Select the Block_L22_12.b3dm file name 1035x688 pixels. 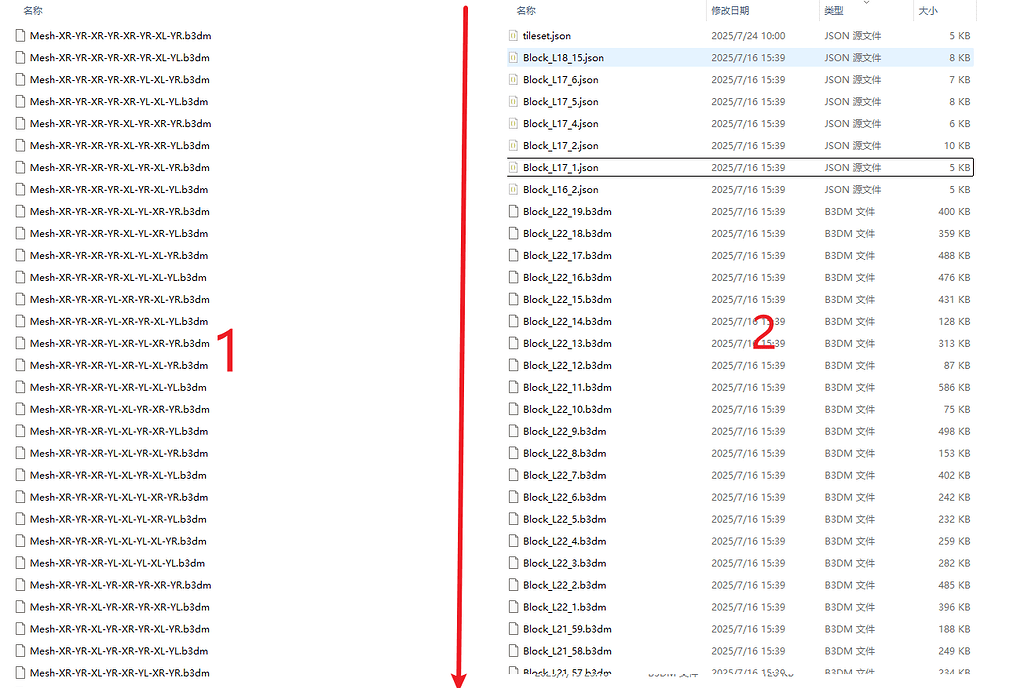coord(567,366)
